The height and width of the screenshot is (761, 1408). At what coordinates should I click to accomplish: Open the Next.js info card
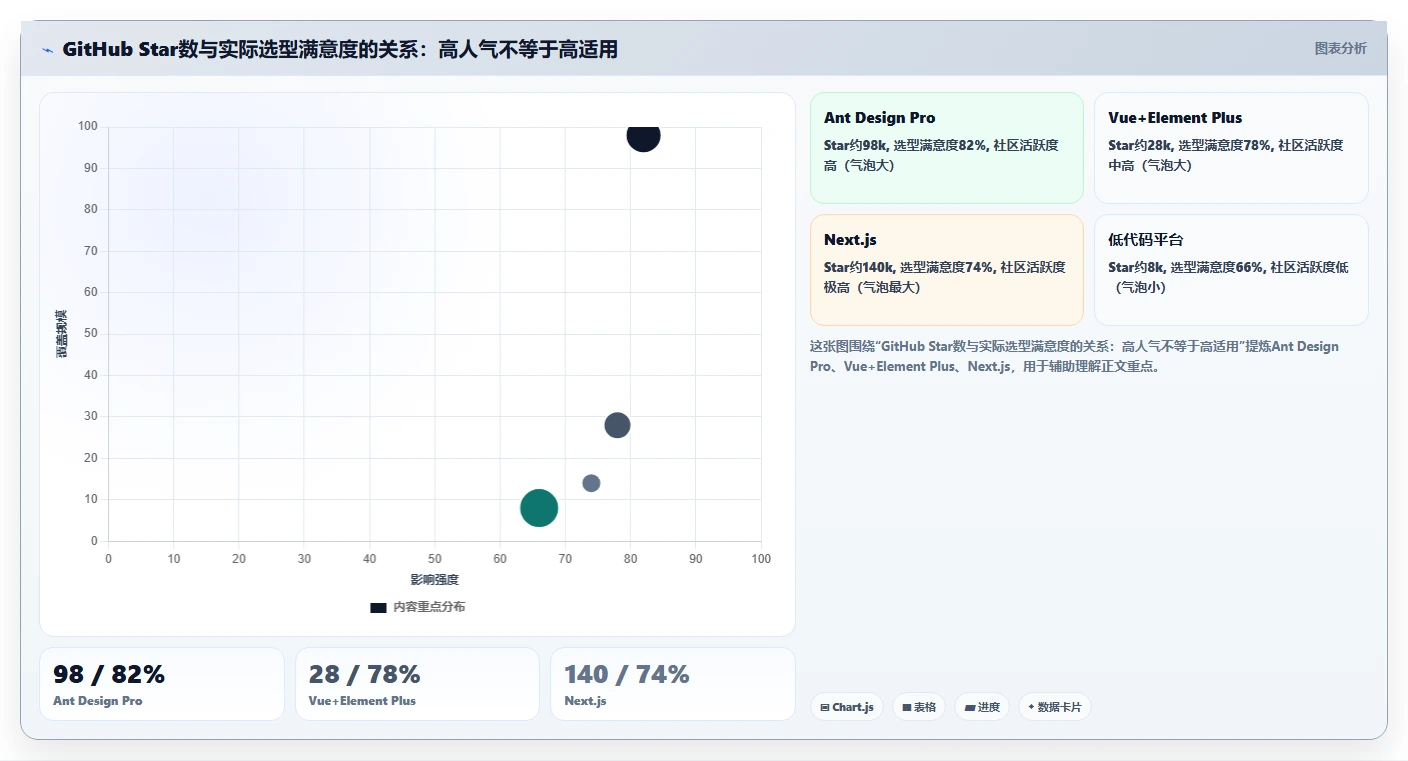(x=946, y=270)
